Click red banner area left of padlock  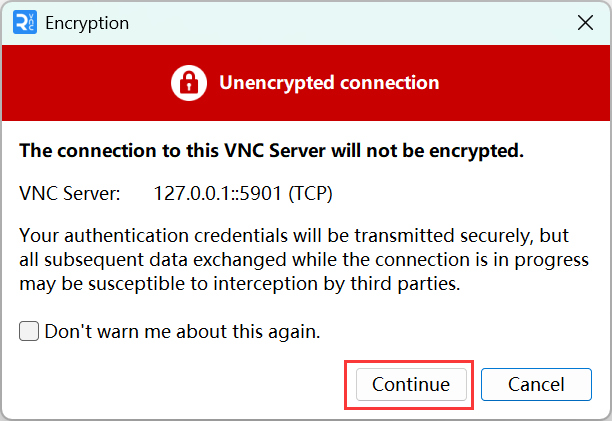click(86, 83)
